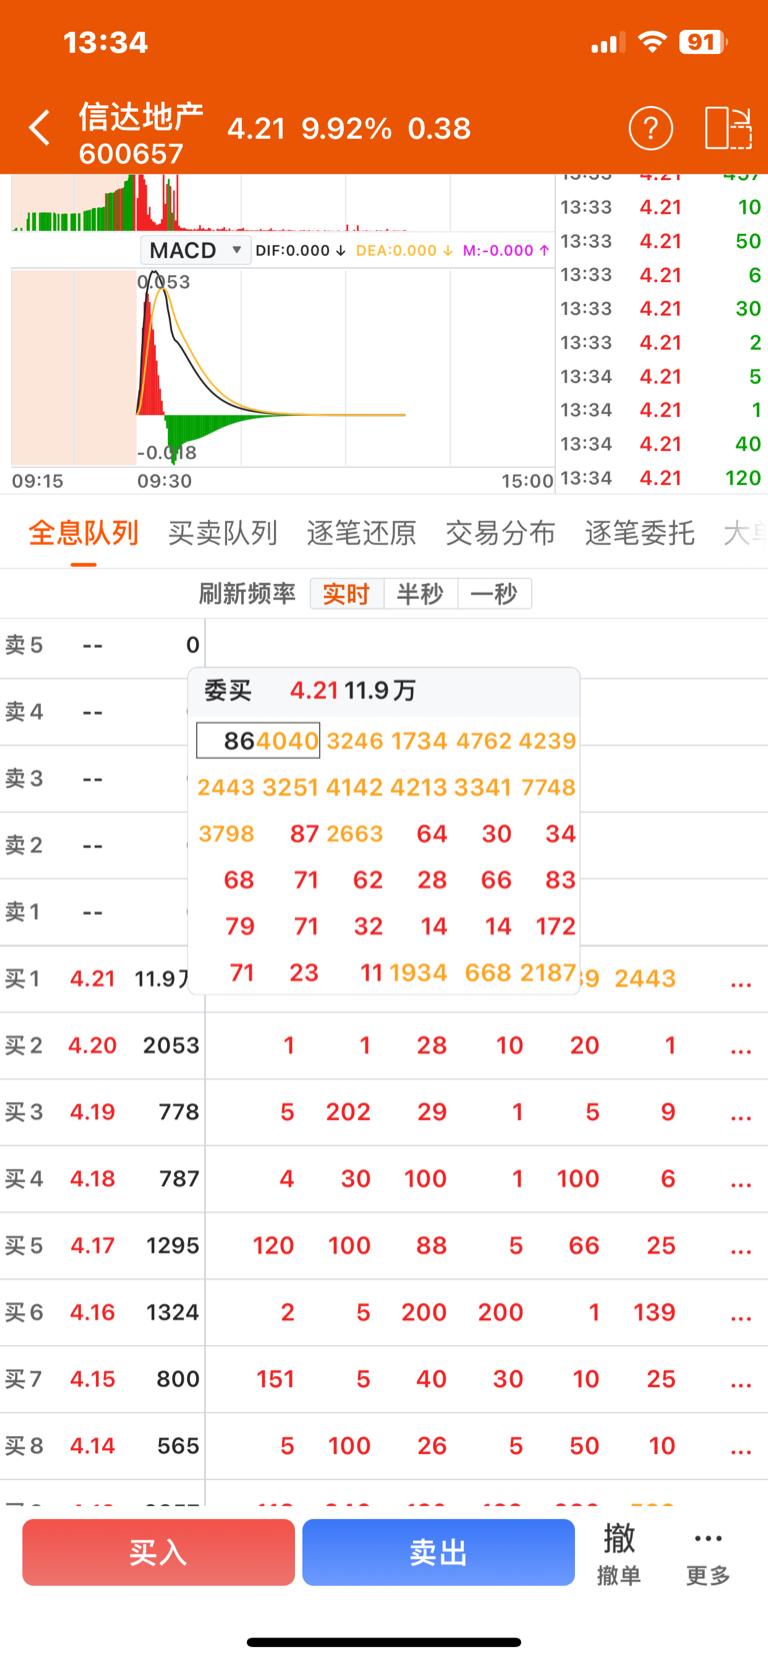Tap order 4040 in the 委买 popup

[x=287, y=741]
